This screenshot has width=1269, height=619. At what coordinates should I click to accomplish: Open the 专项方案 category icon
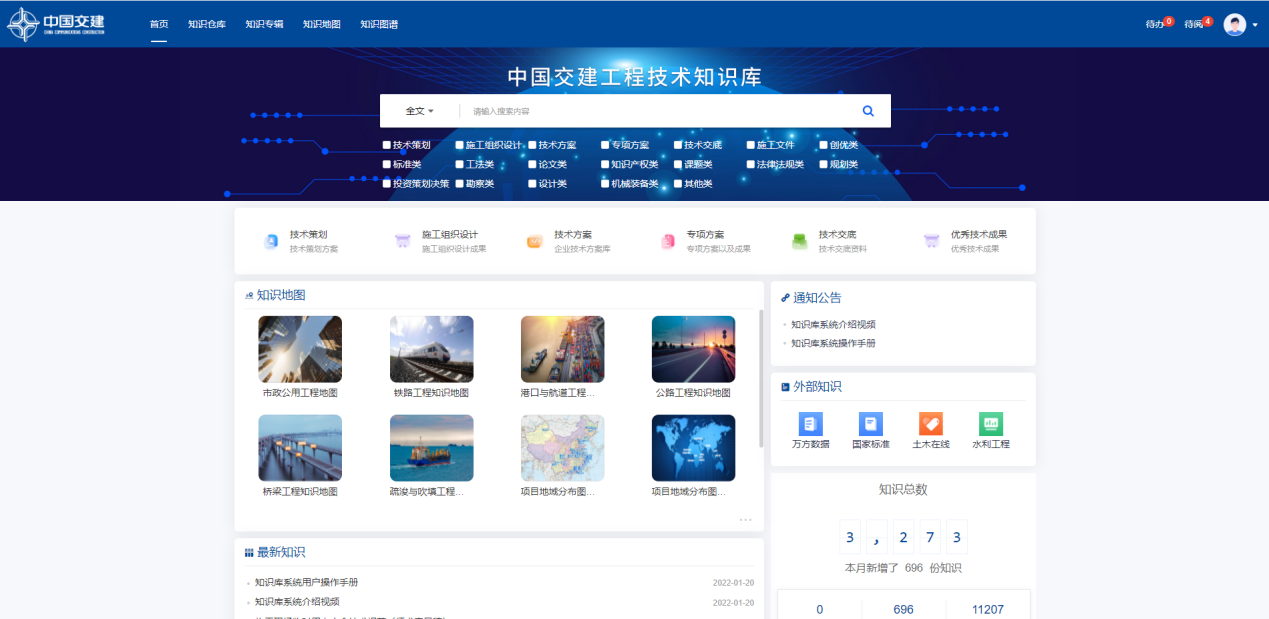(668, 241)
